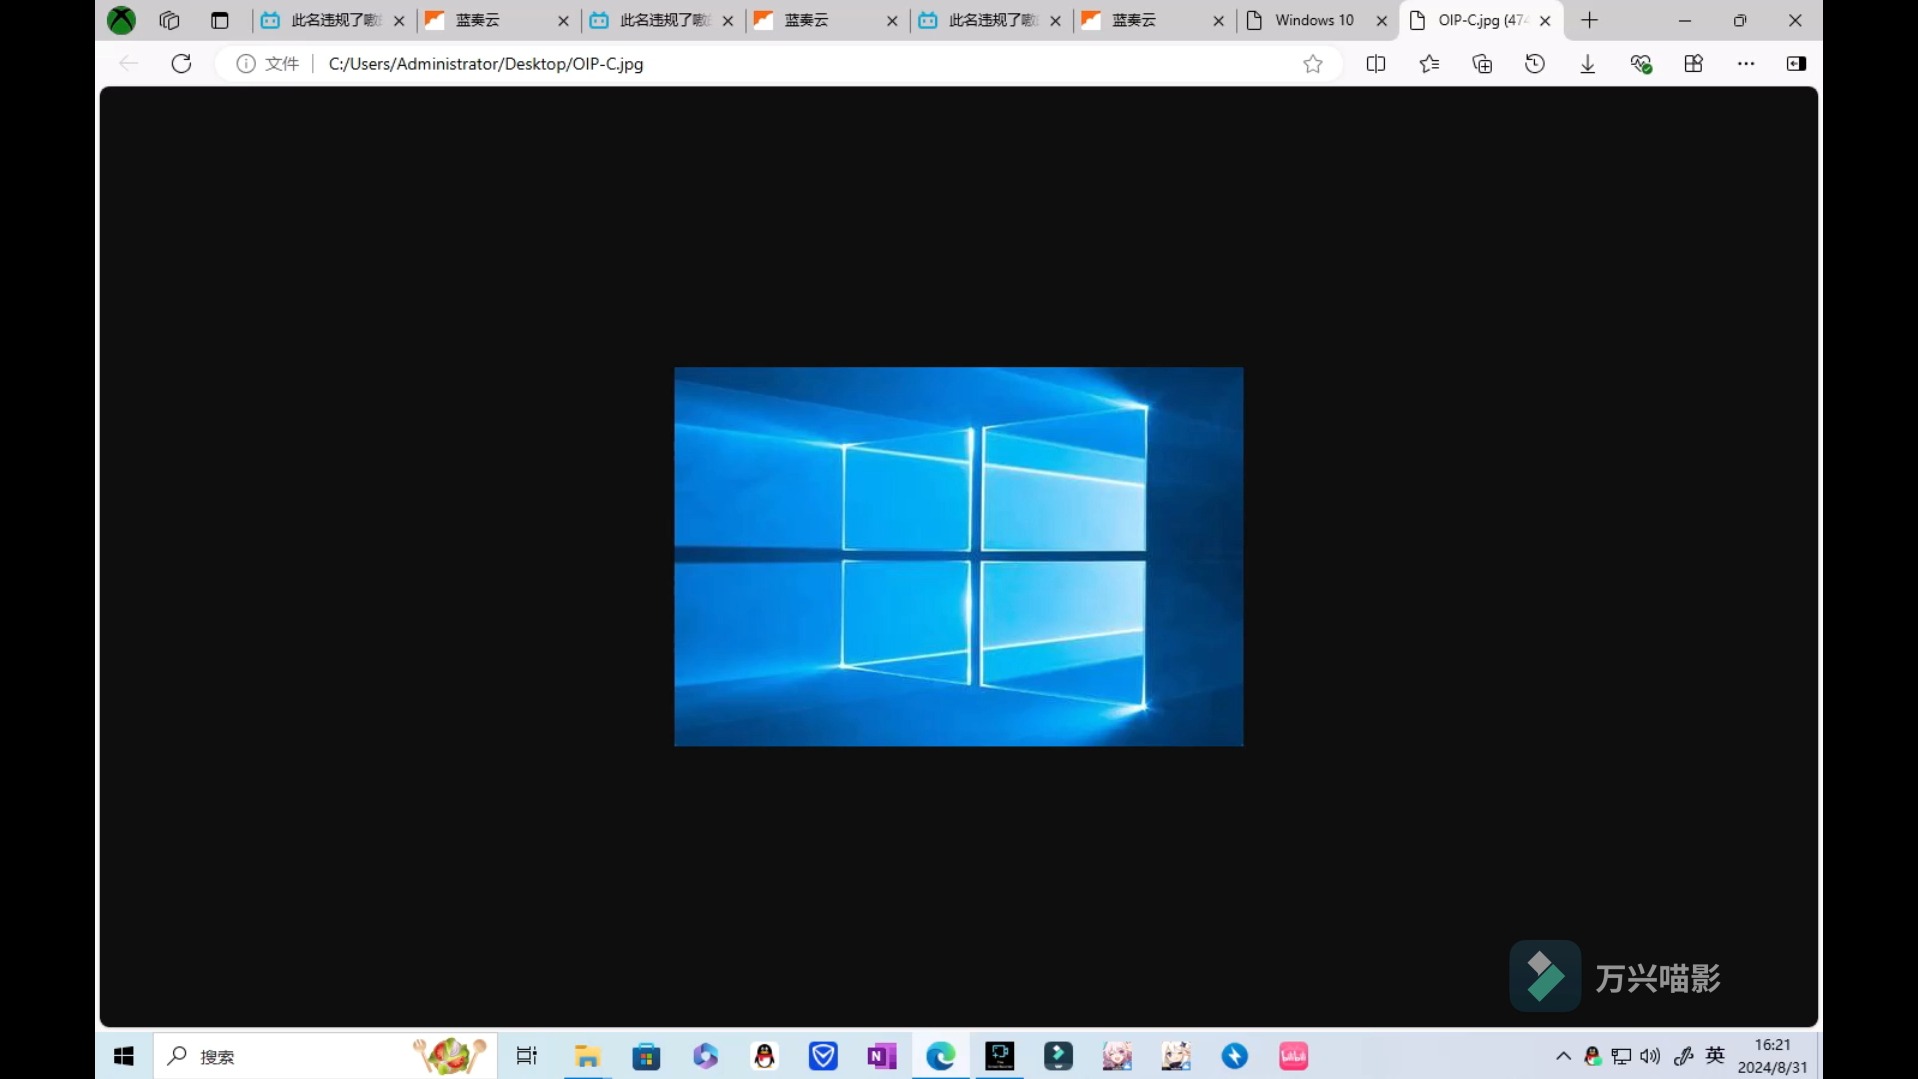Screen dimensions: 1918x1079
Task: Click the taskbar 搜索 search box
Action: (325, 1056)
